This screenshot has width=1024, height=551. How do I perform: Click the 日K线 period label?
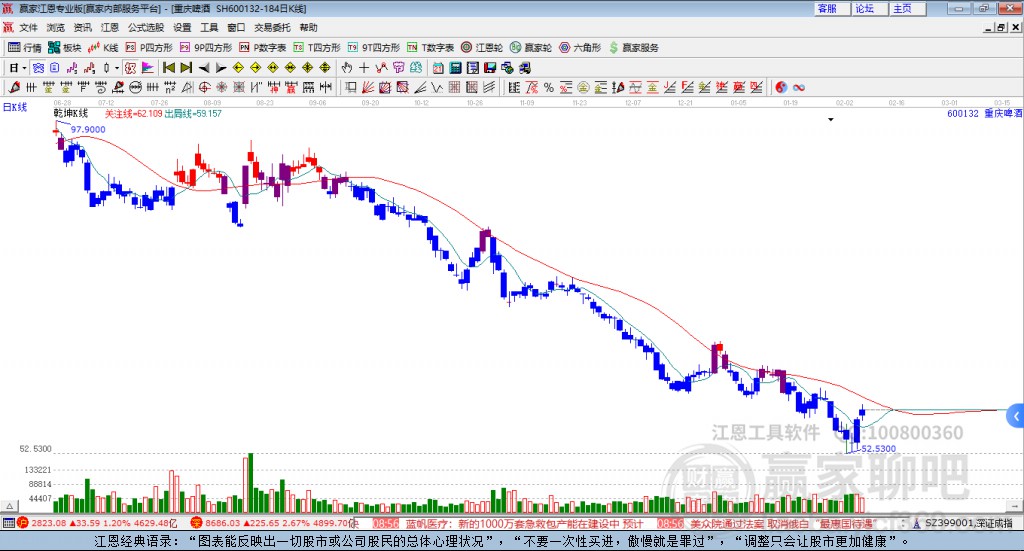point(15,107)
